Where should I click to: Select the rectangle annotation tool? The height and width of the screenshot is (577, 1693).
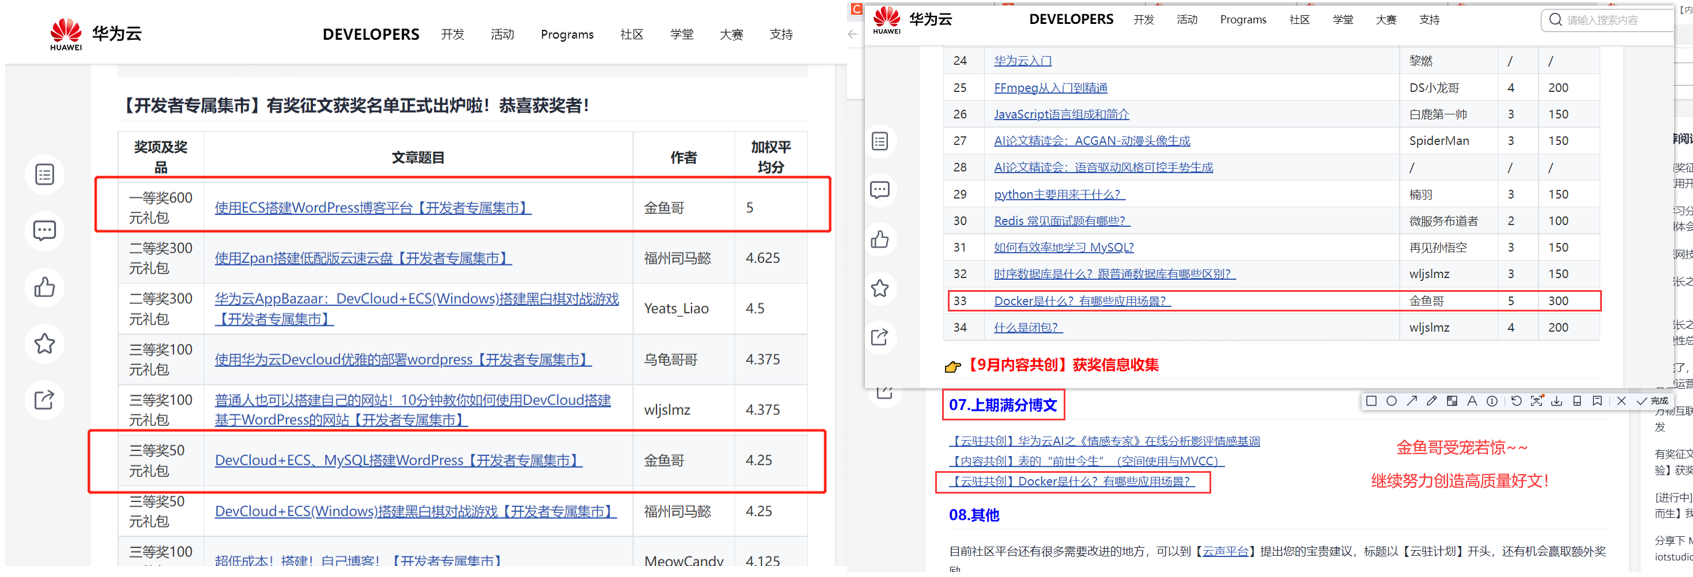[x=1371, y=401]
